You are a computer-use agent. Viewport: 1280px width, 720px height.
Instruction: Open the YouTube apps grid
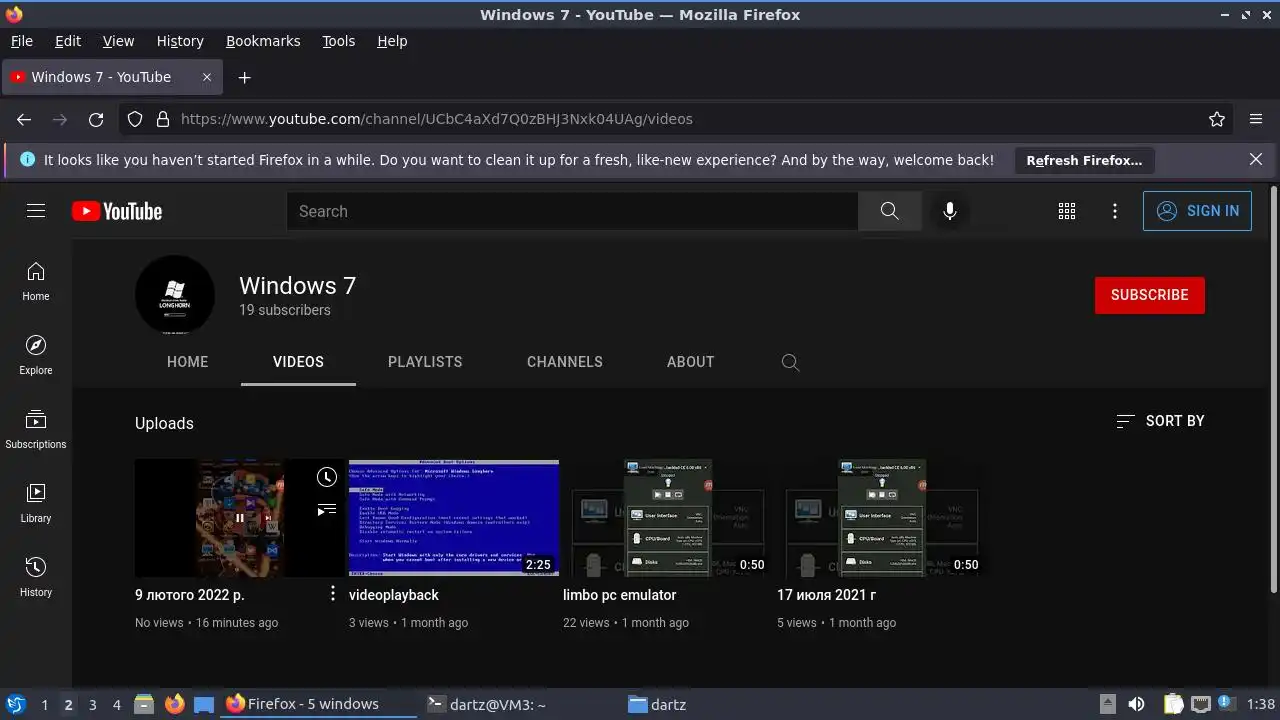coord(1067,211)
